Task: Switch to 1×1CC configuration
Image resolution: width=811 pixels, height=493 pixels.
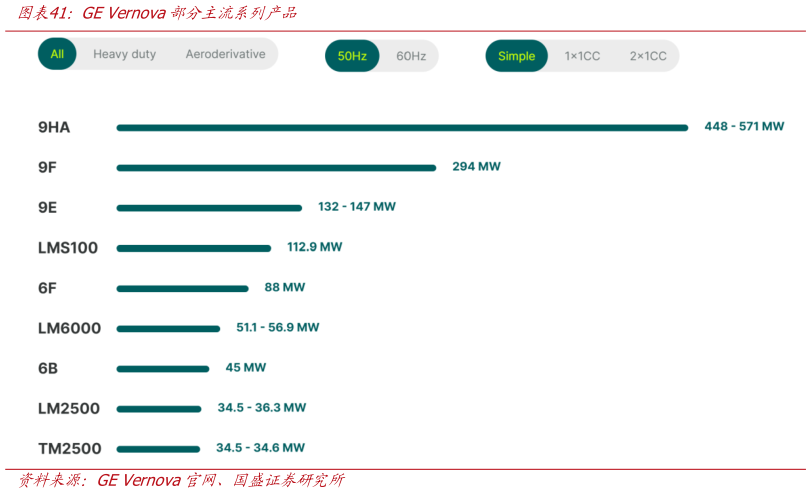Action: point(582,56)
